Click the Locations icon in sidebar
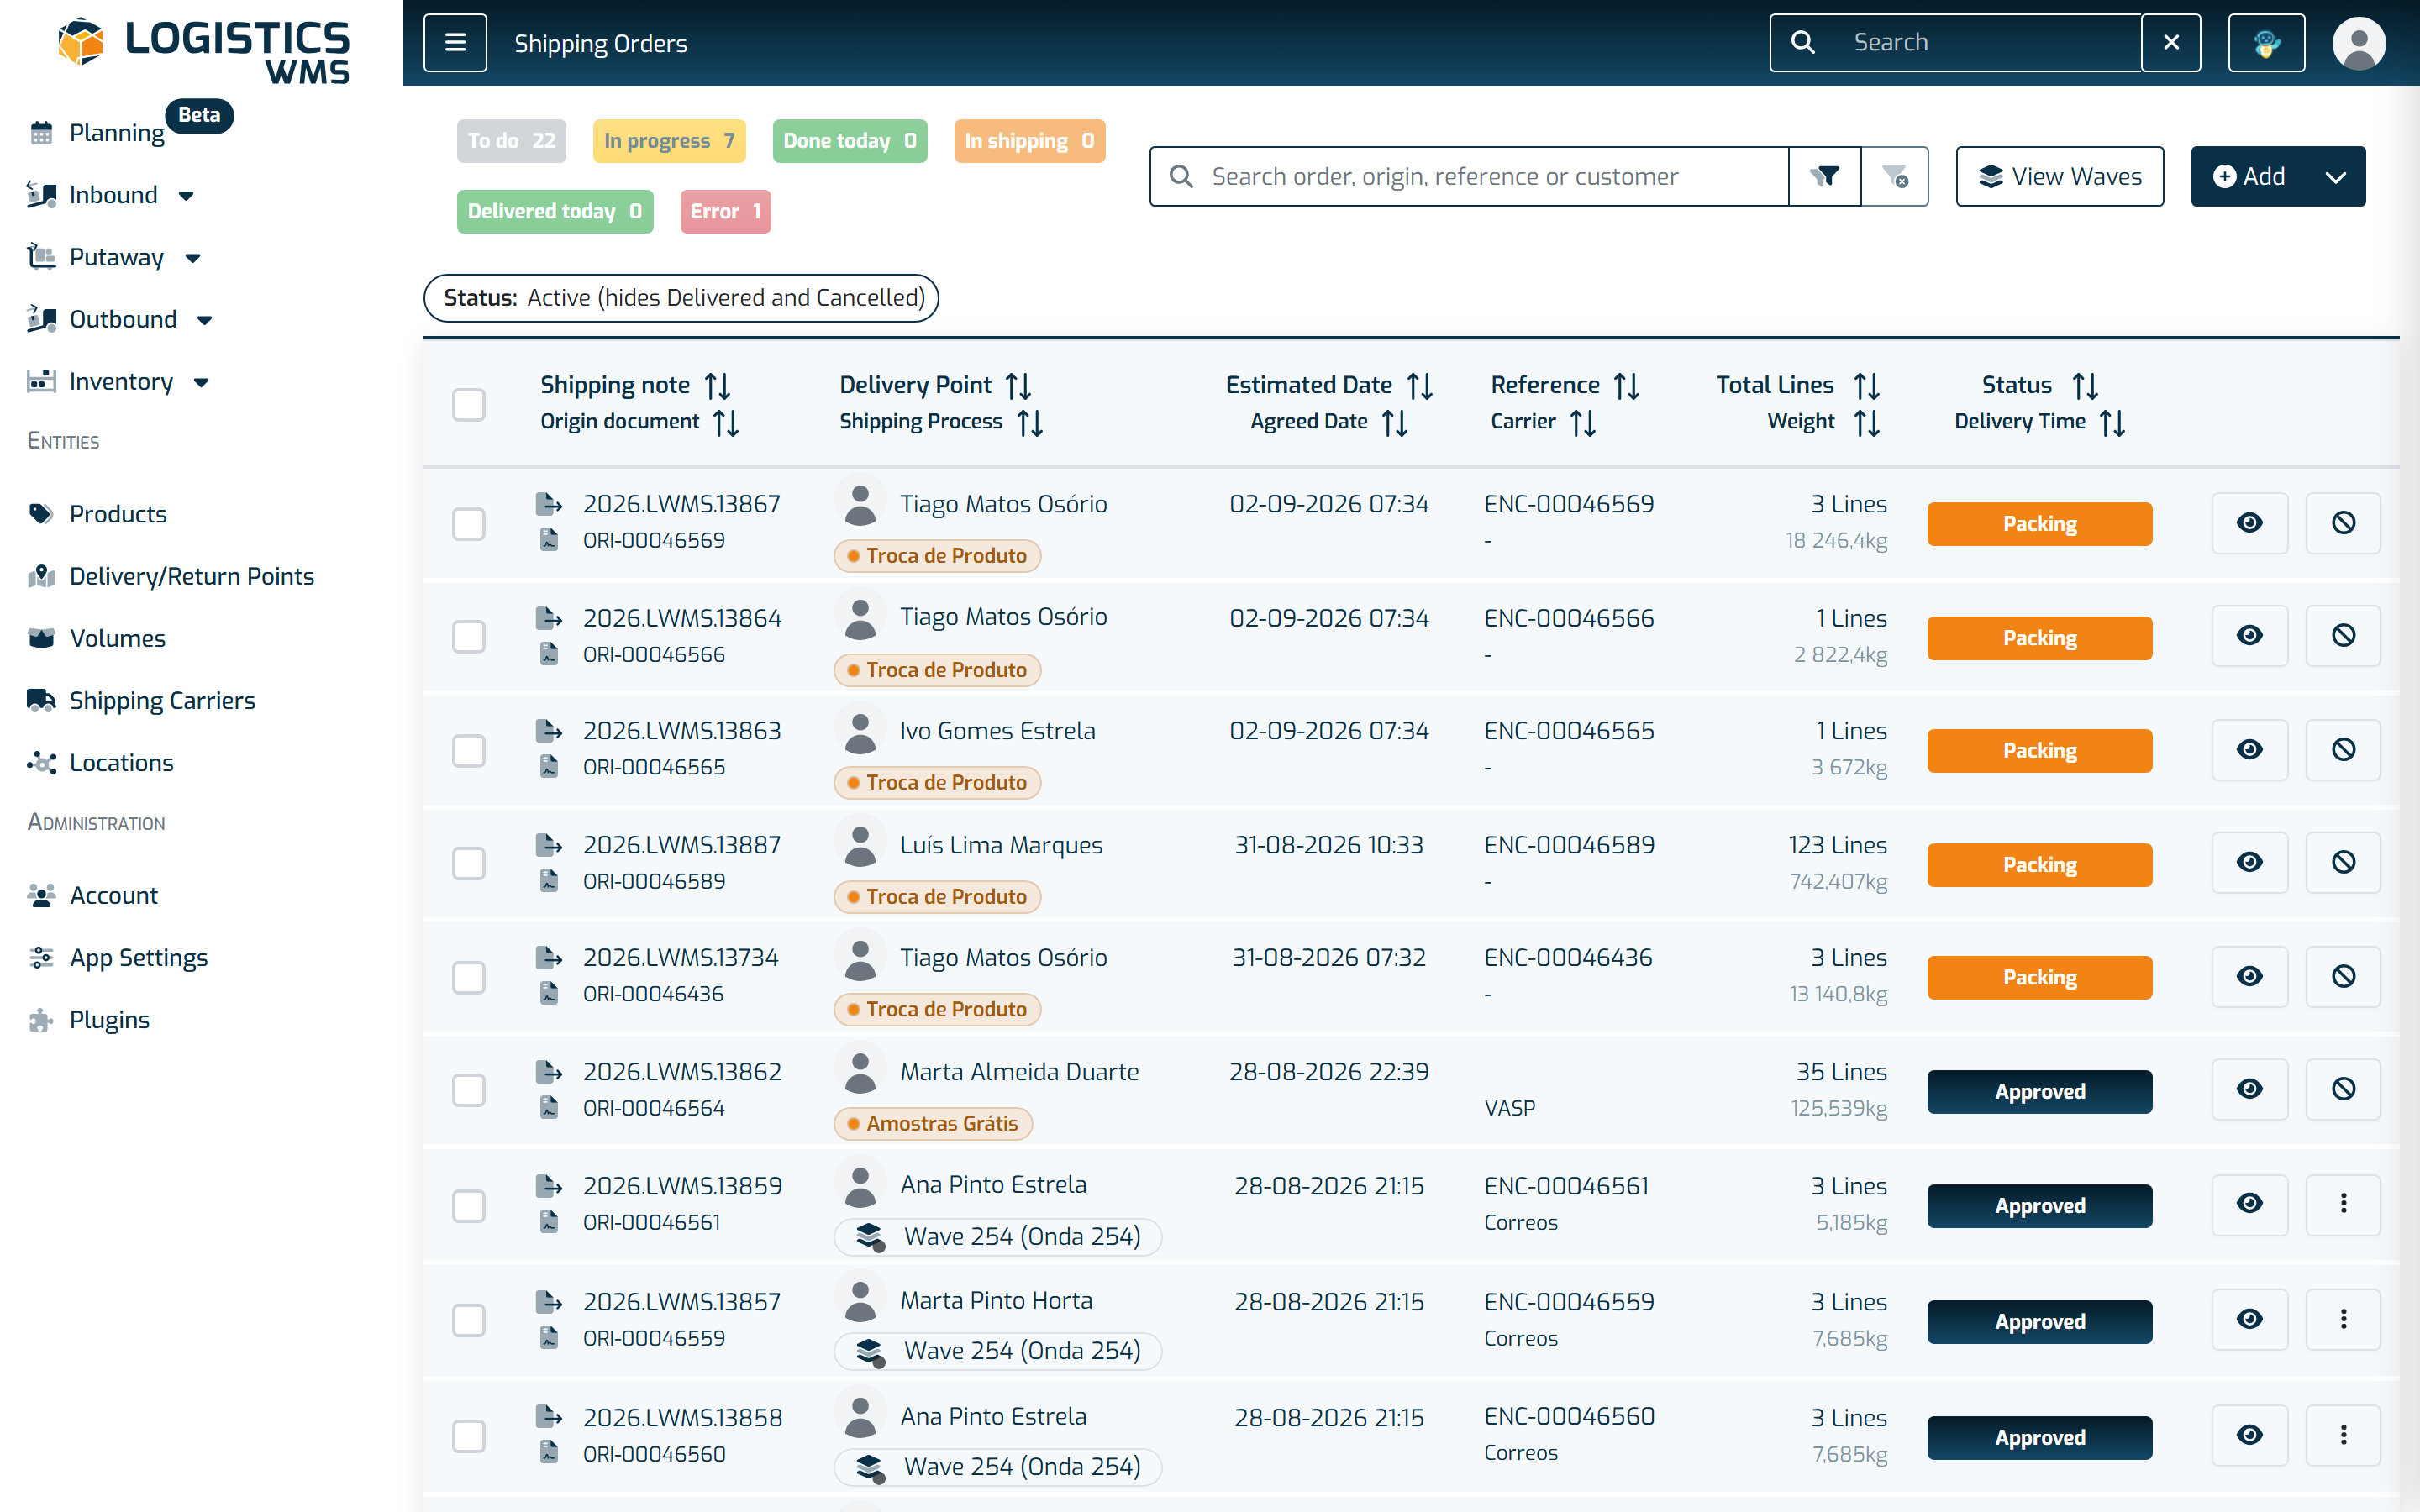2420x1512 pixels. click(41, 763)
